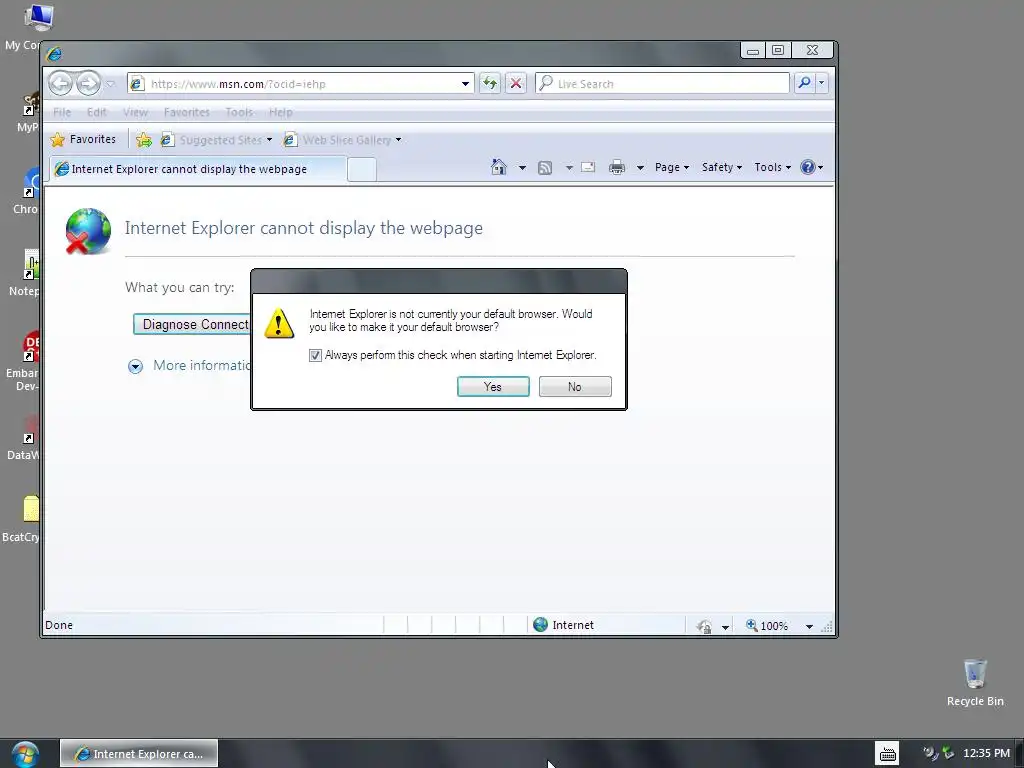Click the Internet zone status icon
The width and height of the screenshot is (1024, 768).
[541, 625]
